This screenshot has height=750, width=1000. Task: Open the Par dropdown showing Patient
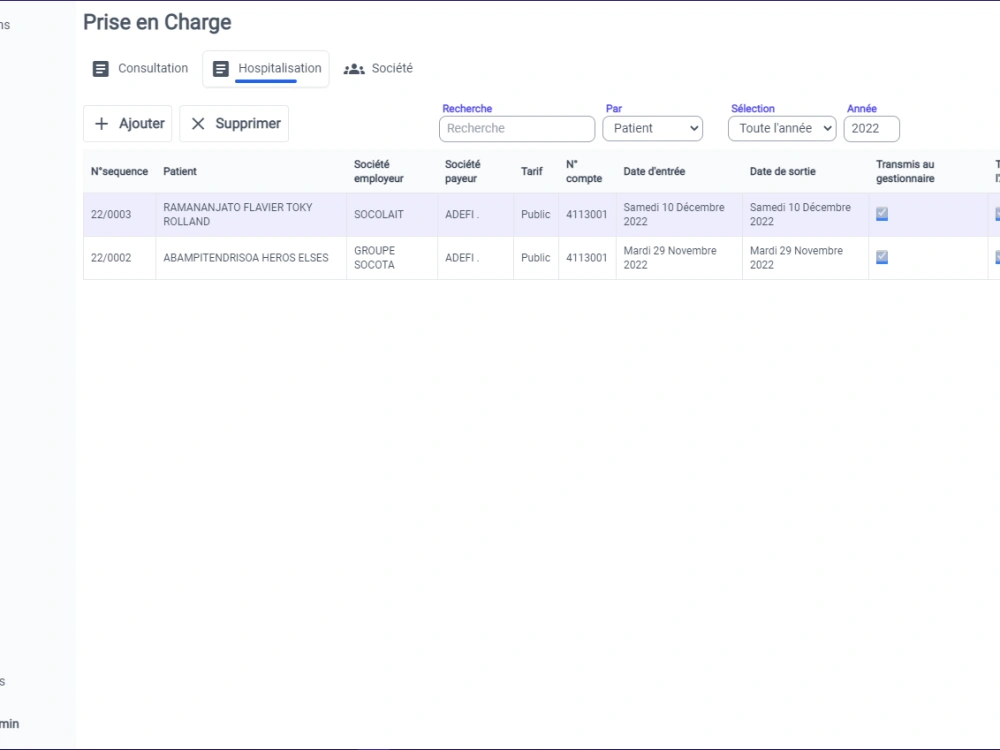coord(652,129)
